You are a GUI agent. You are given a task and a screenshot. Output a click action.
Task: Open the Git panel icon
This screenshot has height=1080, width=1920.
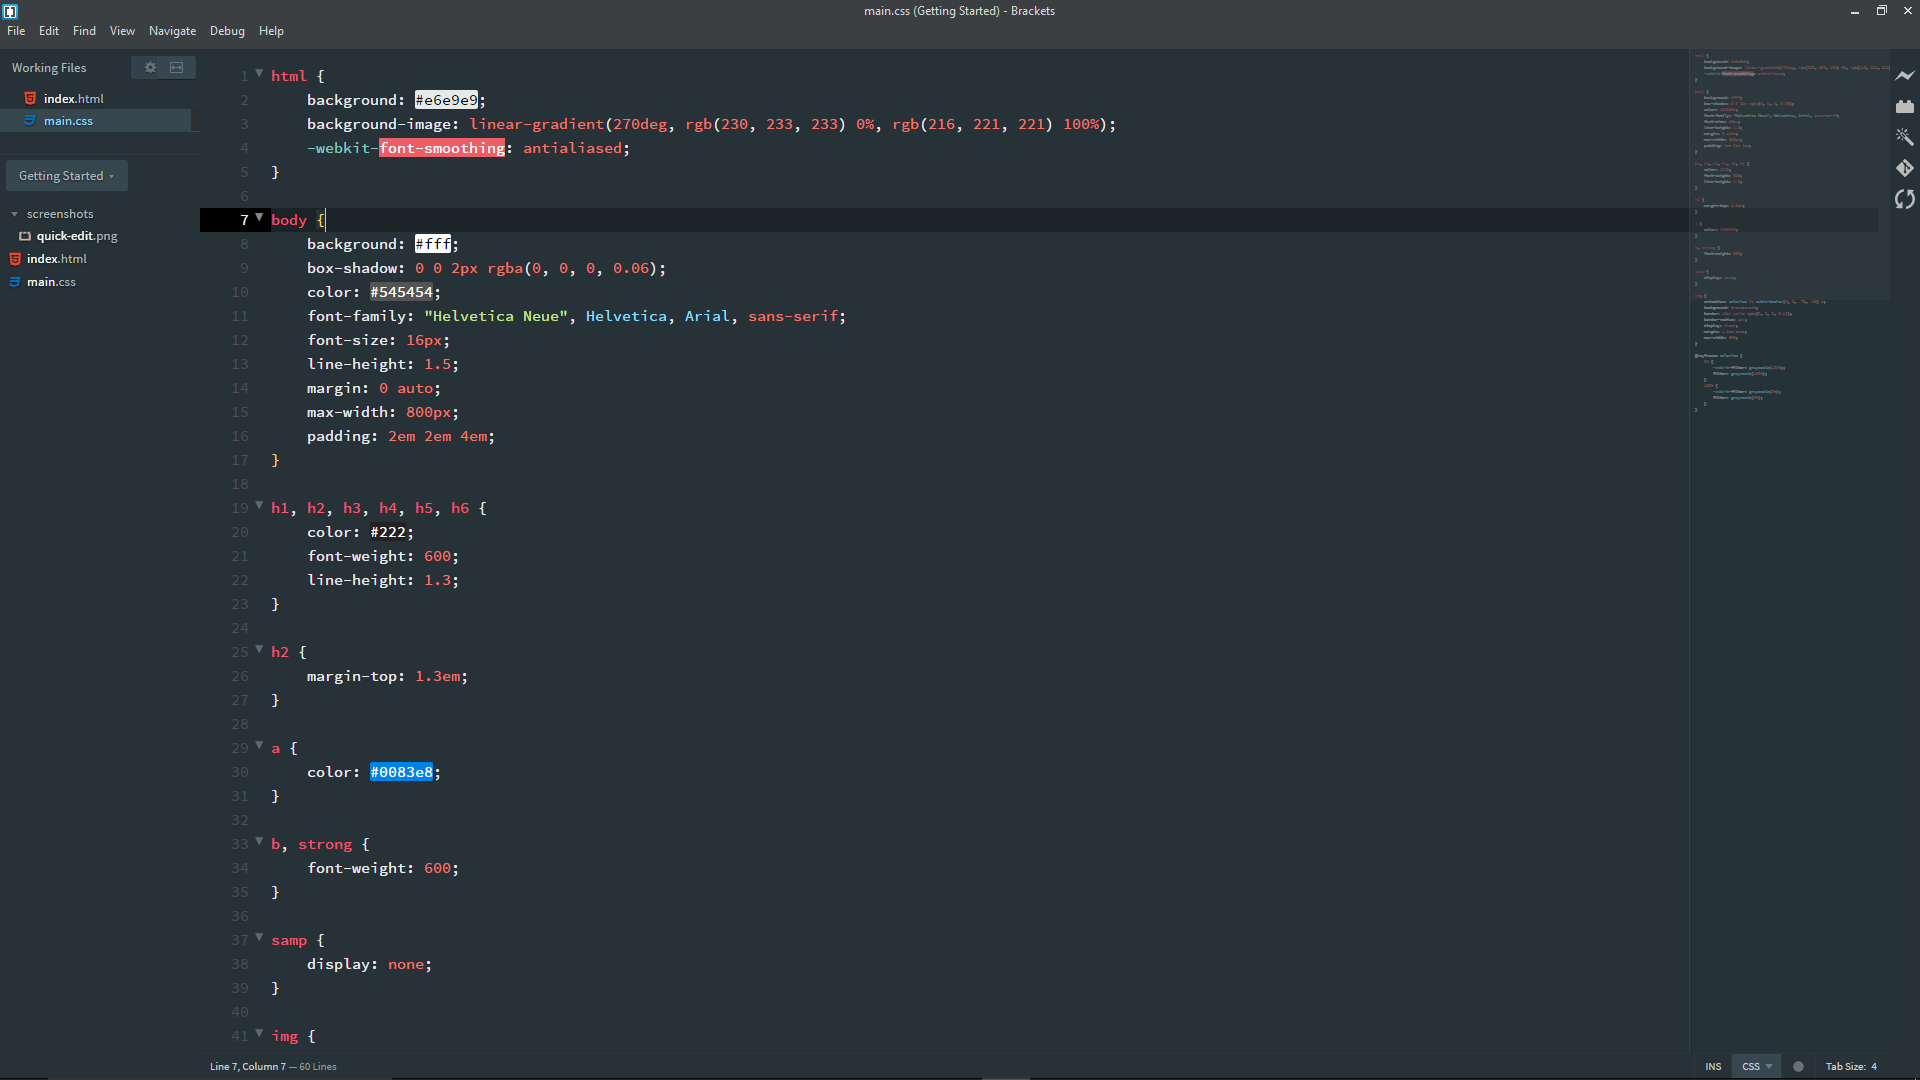(x=1904, y=168)
